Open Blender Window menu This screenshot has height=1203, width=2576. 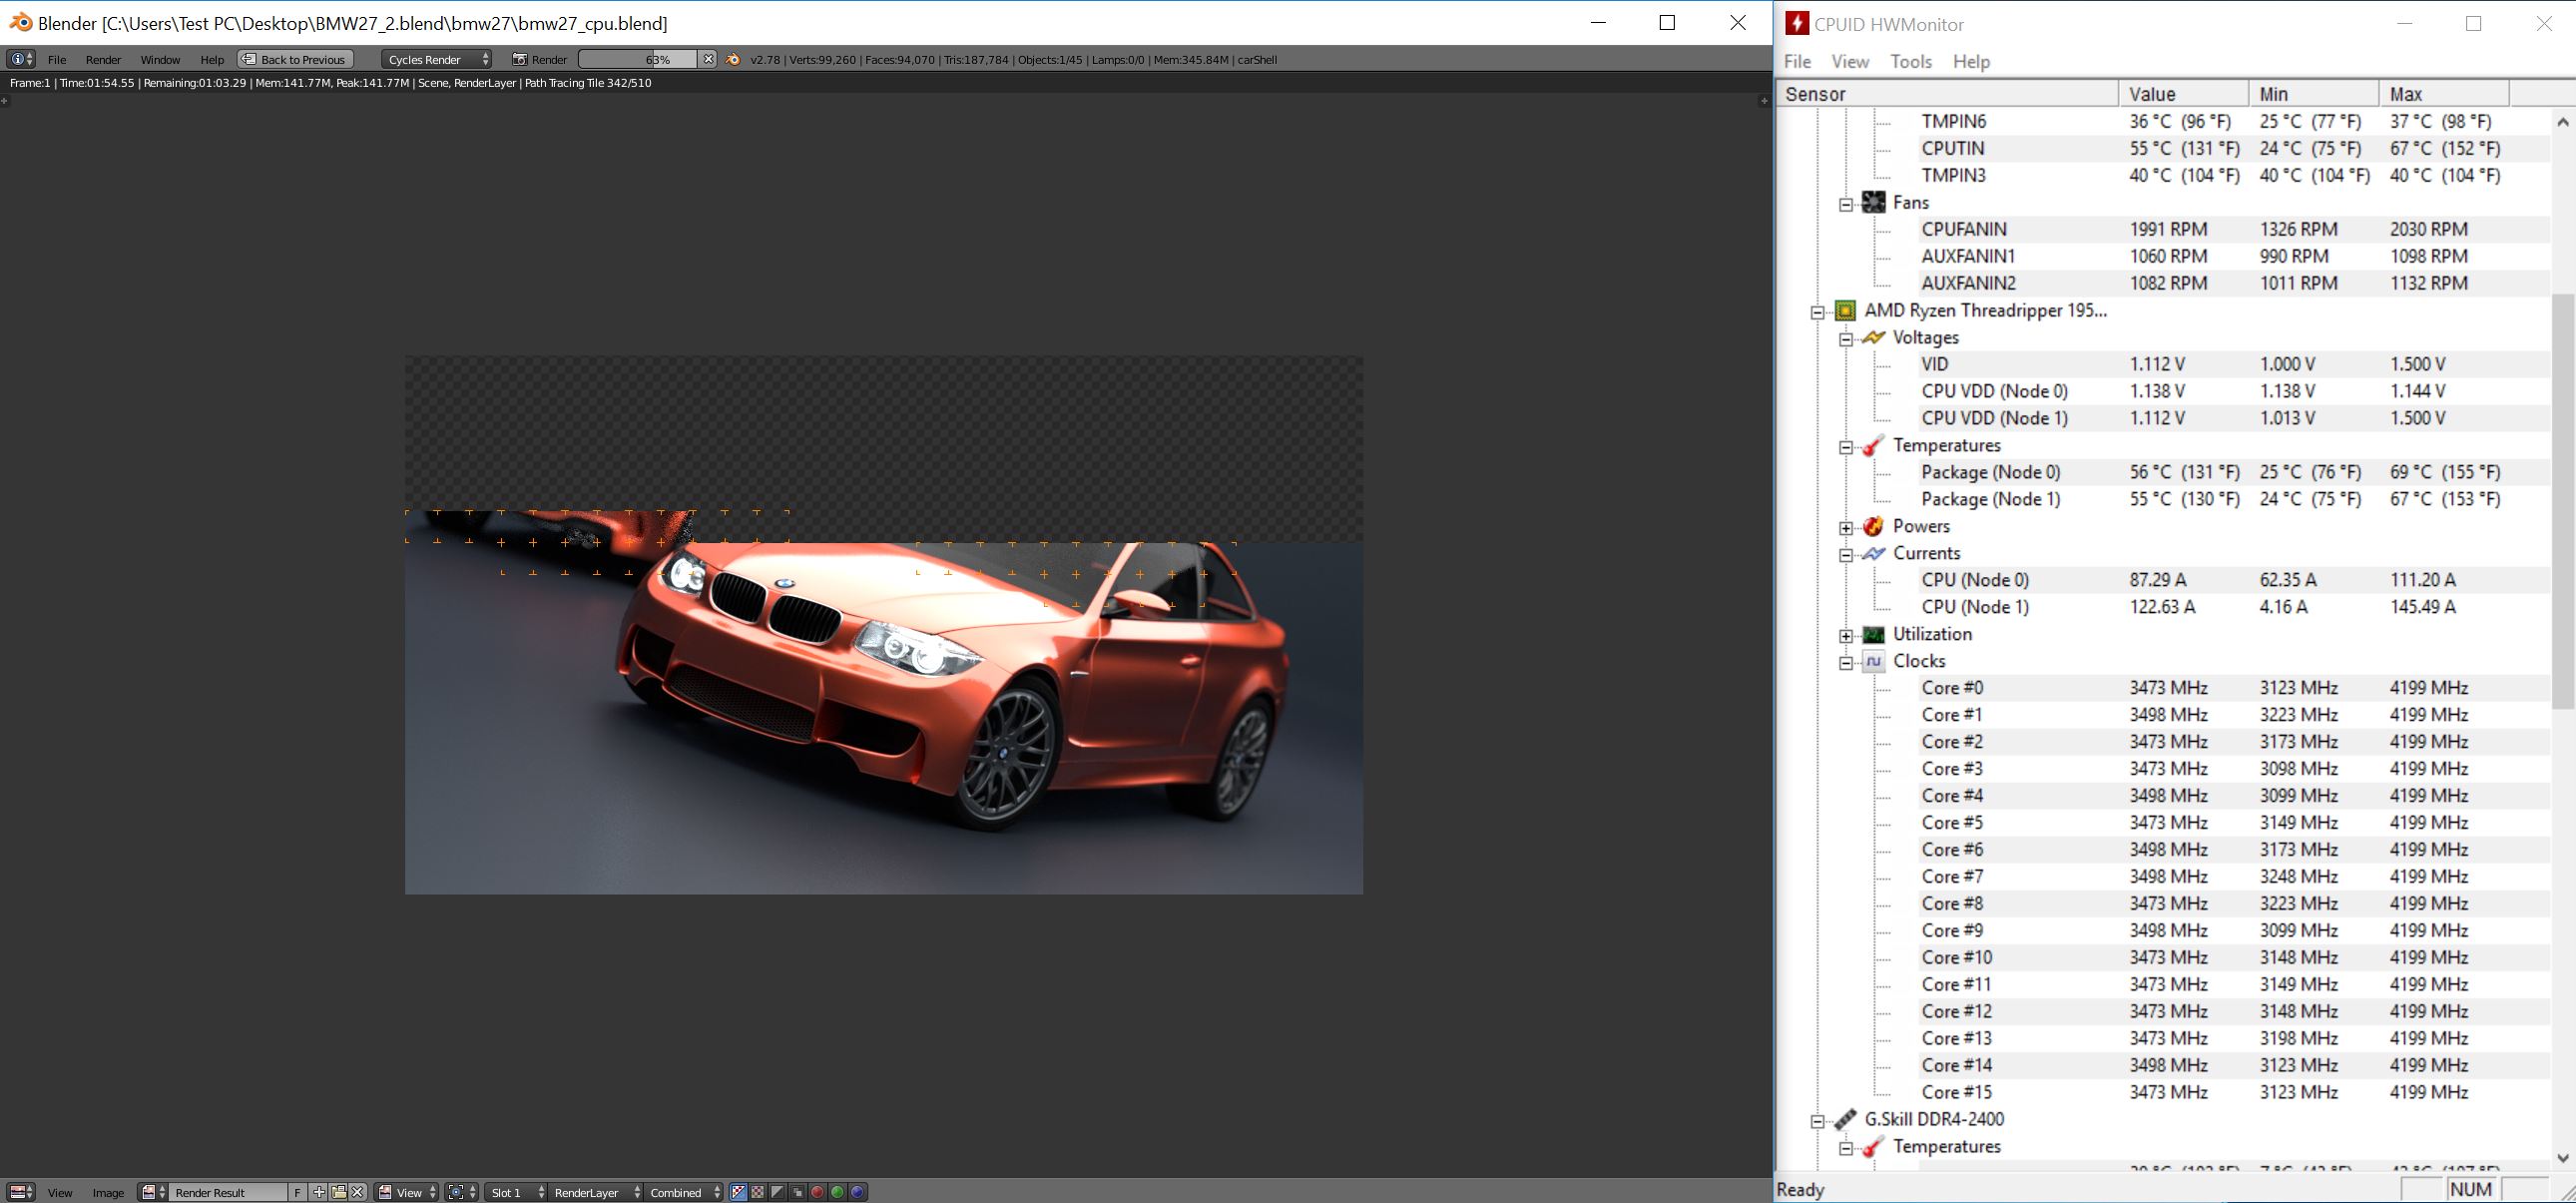click(x=160, y=59)
